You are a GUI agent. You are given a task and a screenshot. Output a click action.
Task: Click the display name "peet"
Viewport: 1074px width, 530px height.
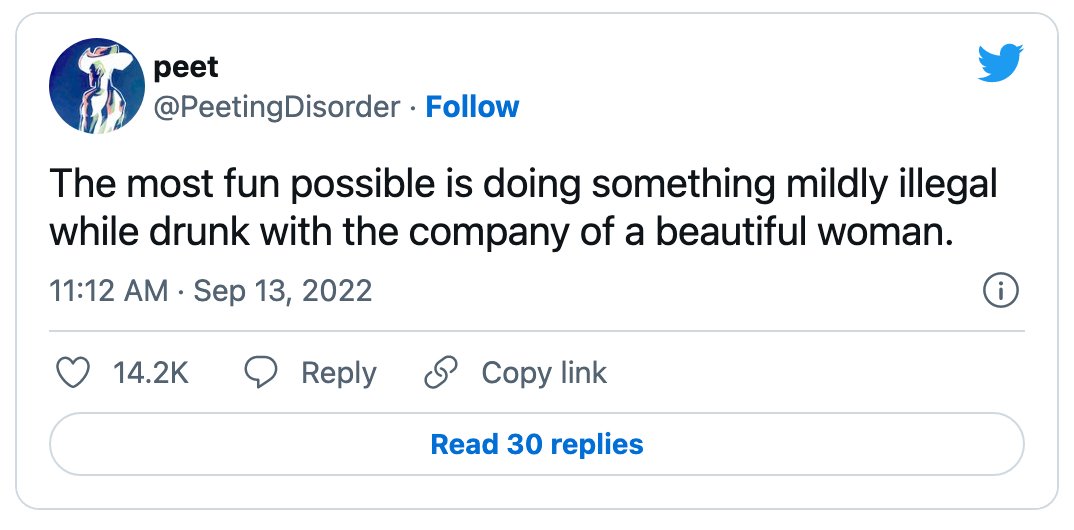click(x=186, y=67)
